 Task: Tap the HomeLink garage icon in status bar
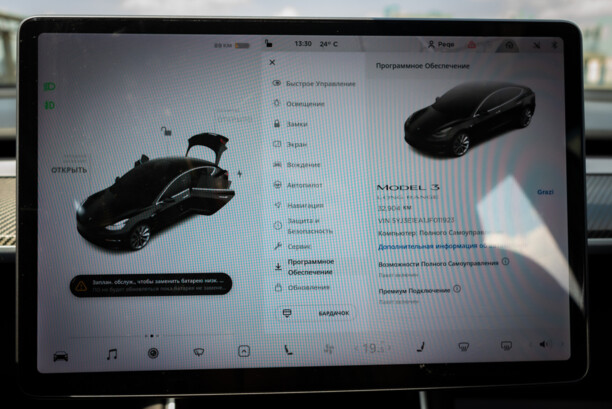(x=509, y=46)
